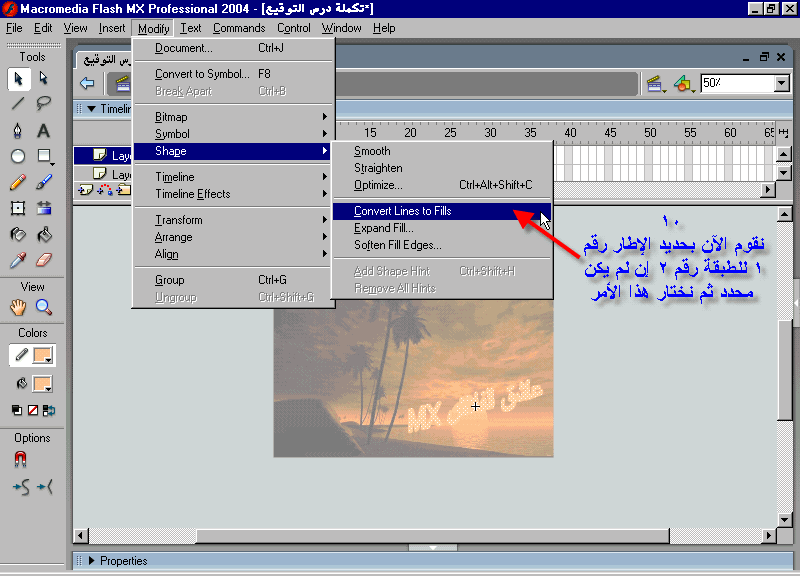
Task: Open the Help menu
Action: tap(384, 28)
